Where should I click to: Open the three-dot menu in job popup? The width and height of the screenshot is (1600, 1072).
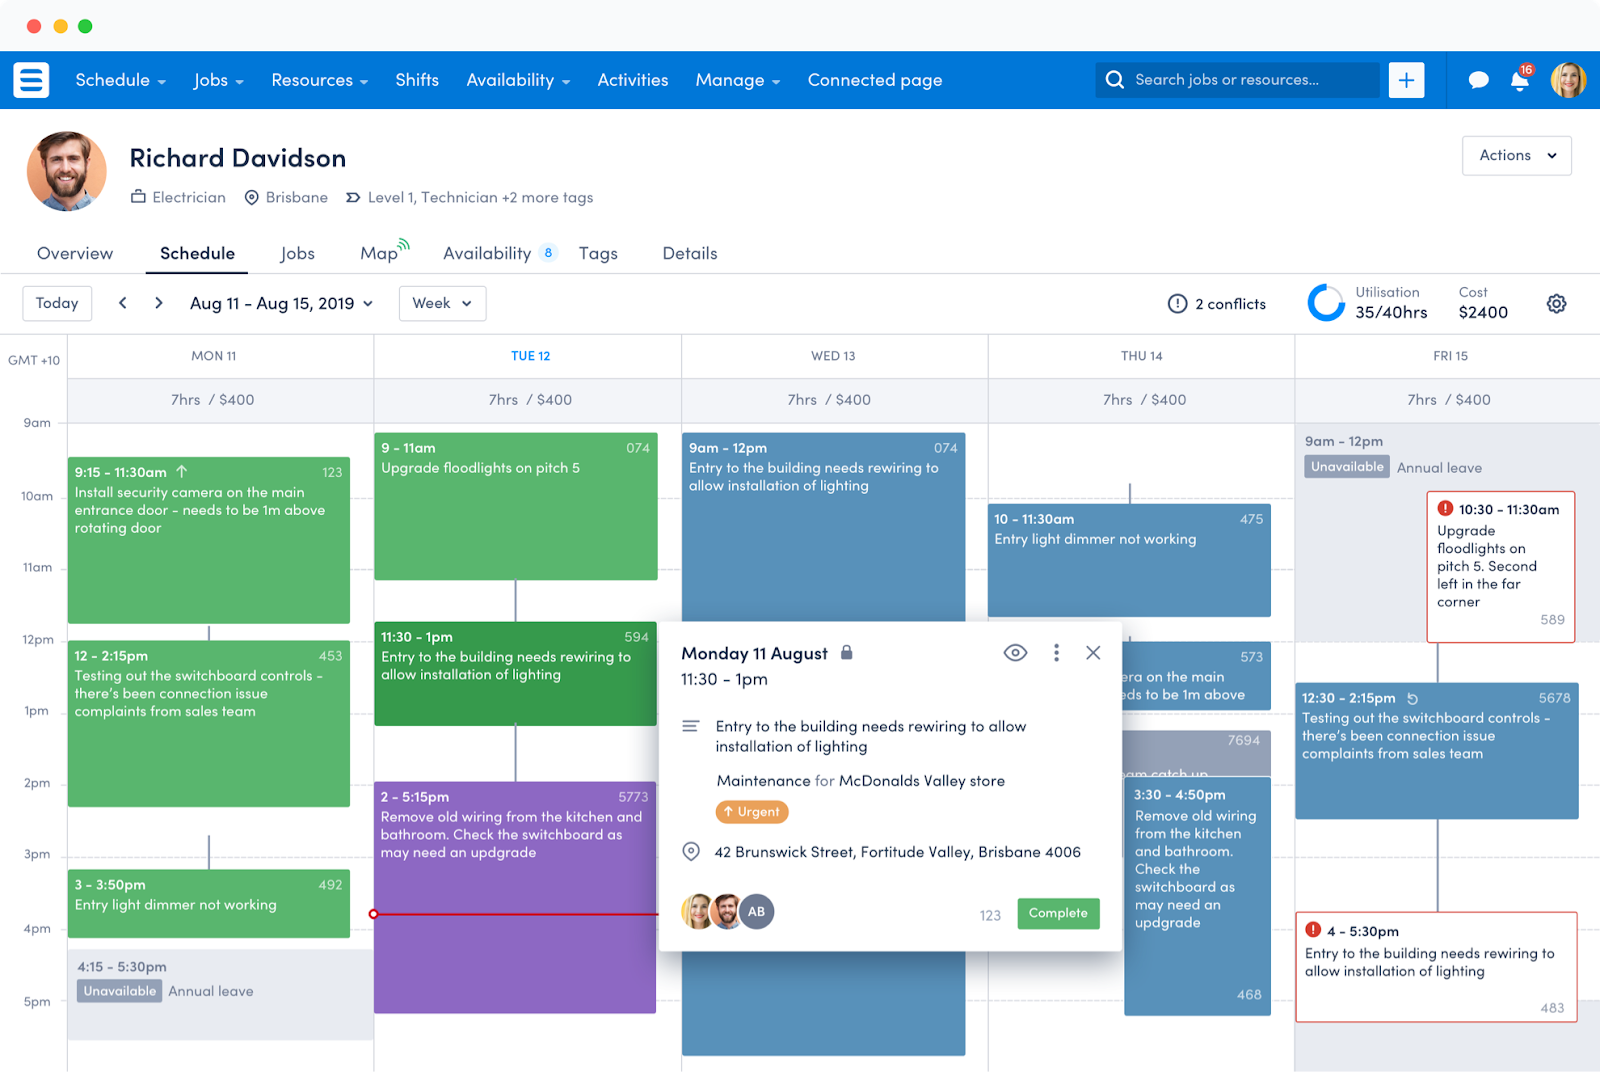[x=1056, y=653]
